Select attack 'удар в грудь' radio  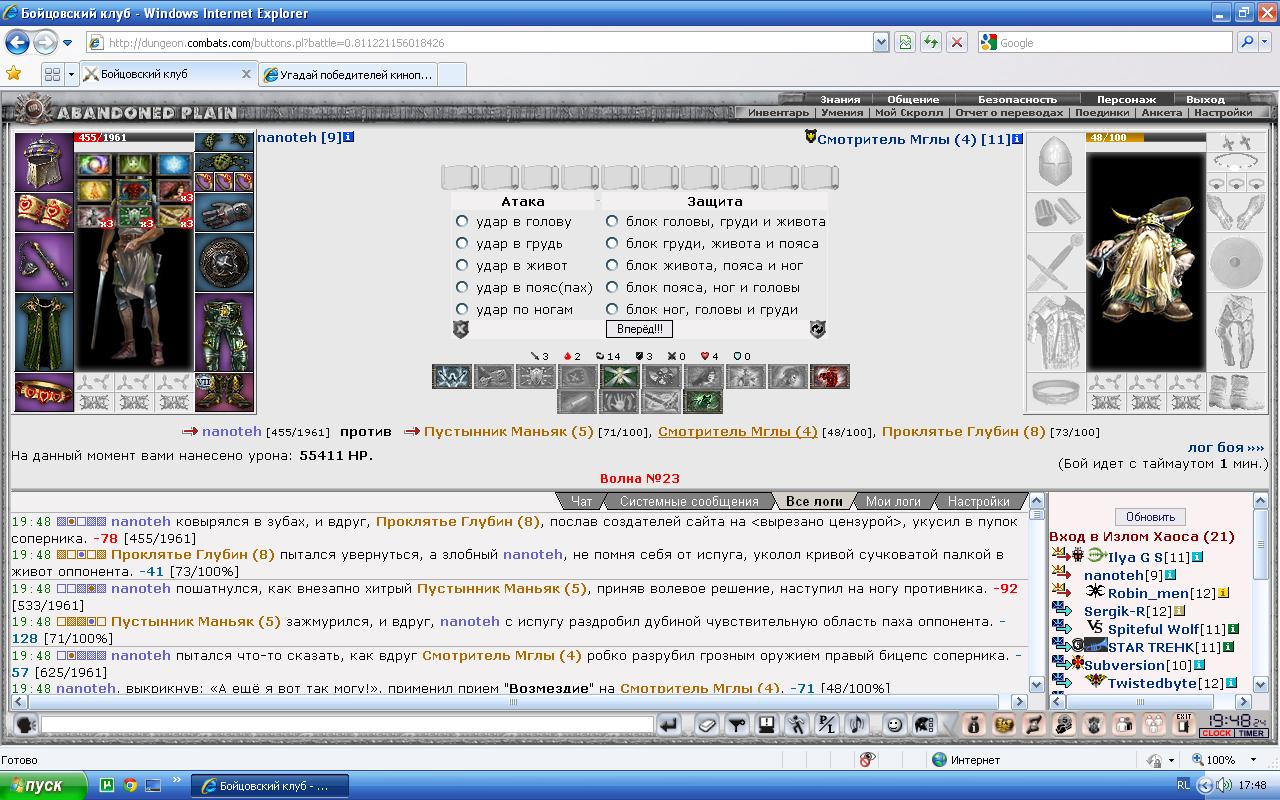pyautogui.click(x=462, y=243)
